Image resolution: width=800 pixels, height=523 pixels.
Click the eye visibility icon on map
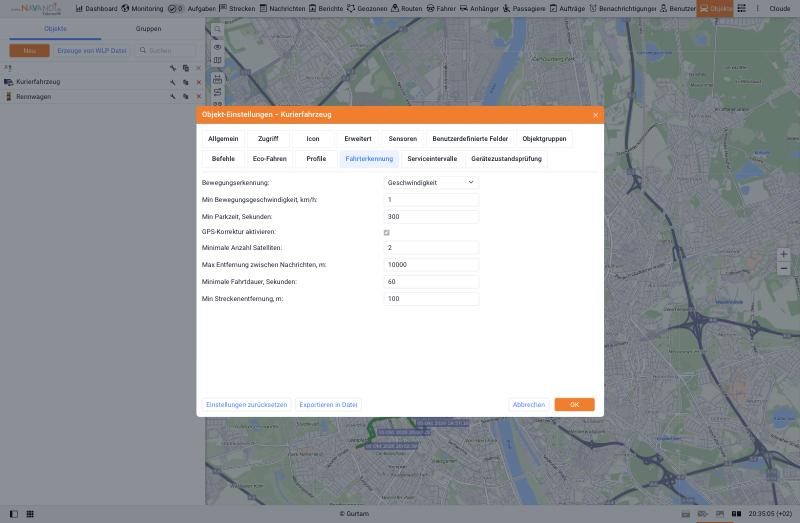click(217, 47)
